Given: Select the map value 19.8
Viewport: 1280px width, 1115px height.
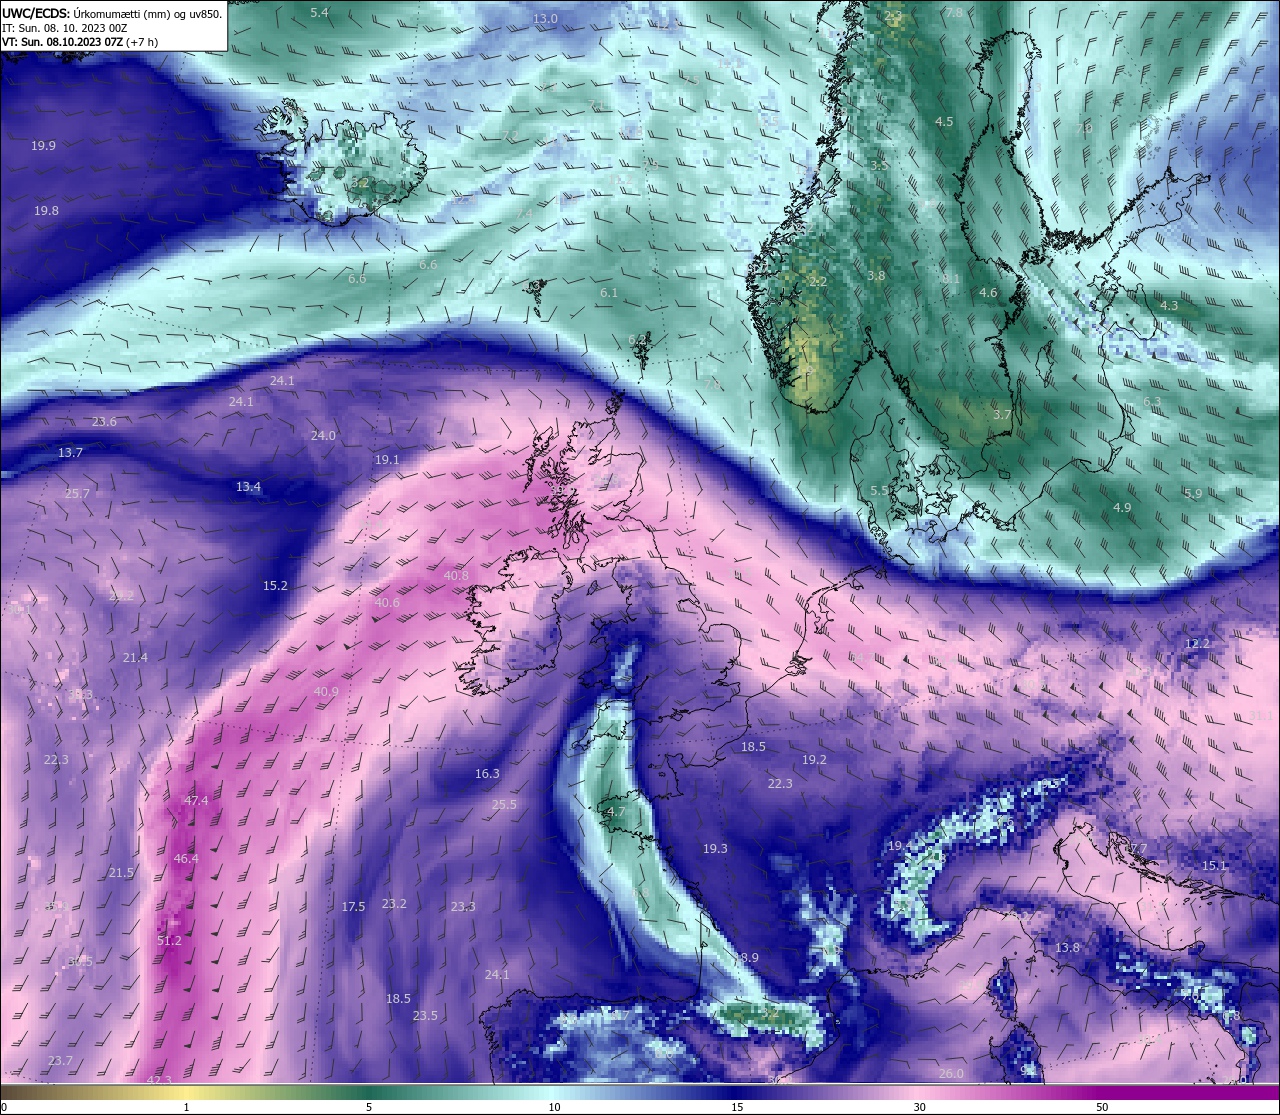Looking at the screenshot, I should coord(46,210).
